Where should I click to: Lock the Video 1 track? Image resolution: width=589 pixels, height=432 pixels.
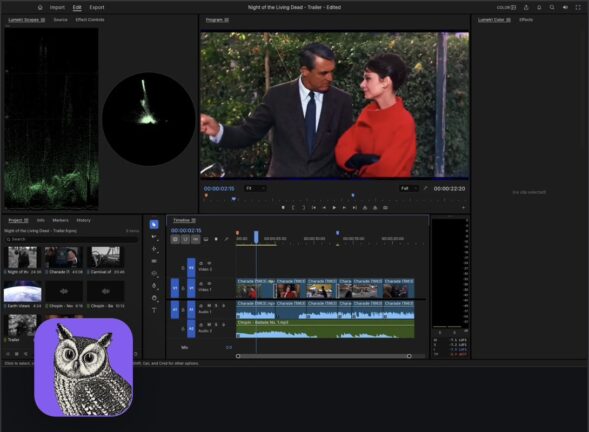tap(183, 288)
